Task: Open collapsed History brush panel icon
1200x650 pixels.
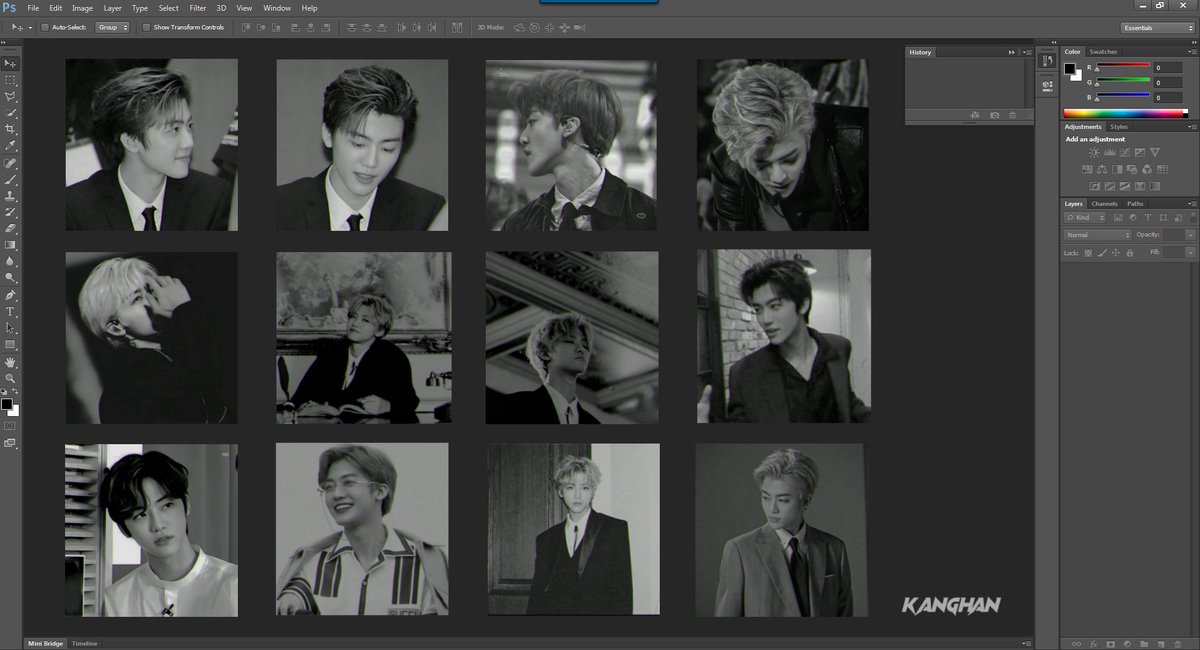Action: click(1047, 61)
